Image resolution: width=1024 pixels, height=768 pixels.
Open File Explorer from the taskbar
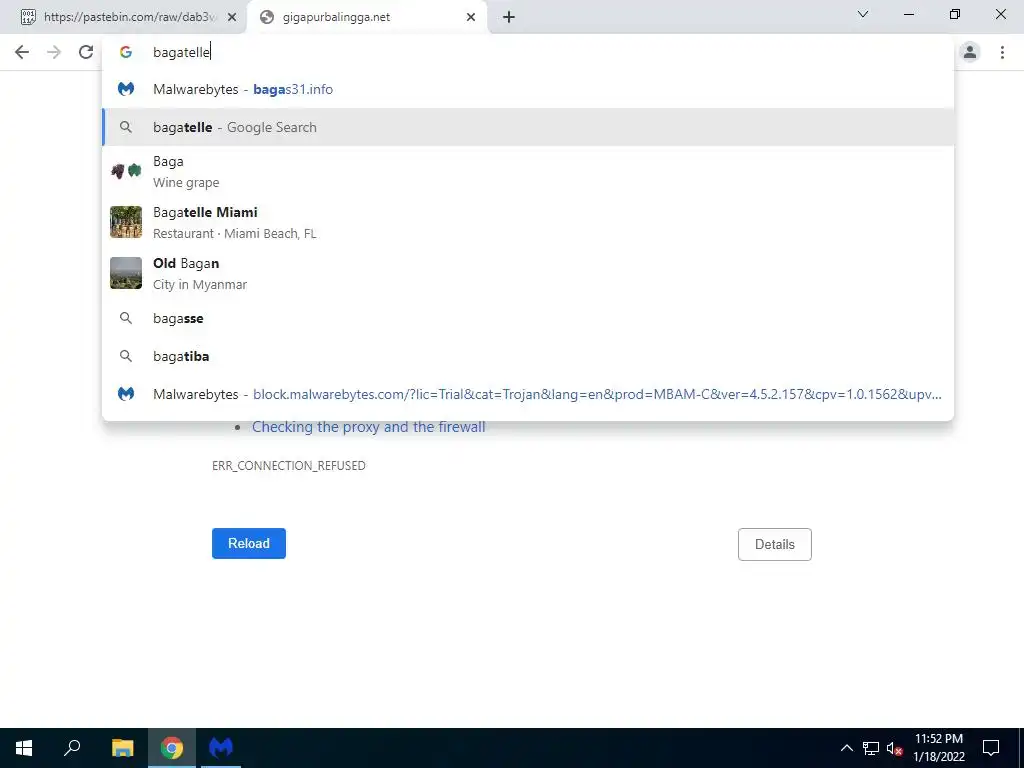point(122,748)
